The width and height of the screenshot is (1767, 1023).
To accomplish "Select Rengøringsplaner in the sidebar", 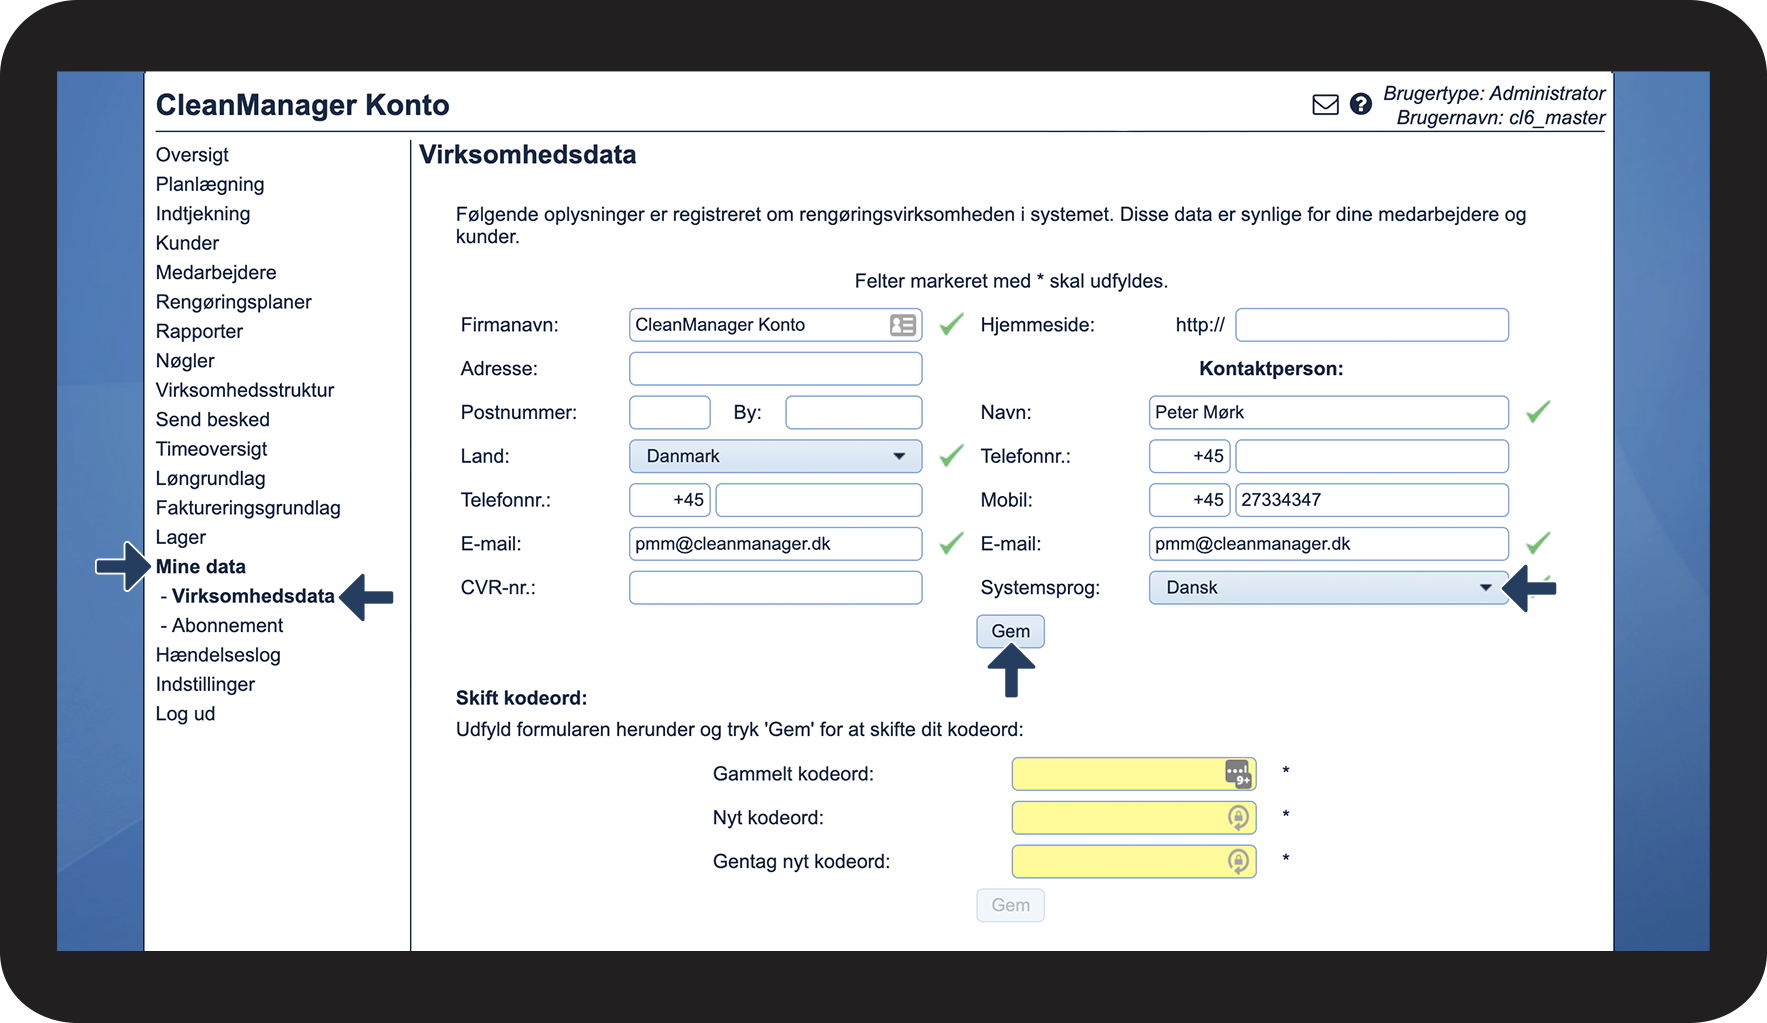I will point(233,302).
